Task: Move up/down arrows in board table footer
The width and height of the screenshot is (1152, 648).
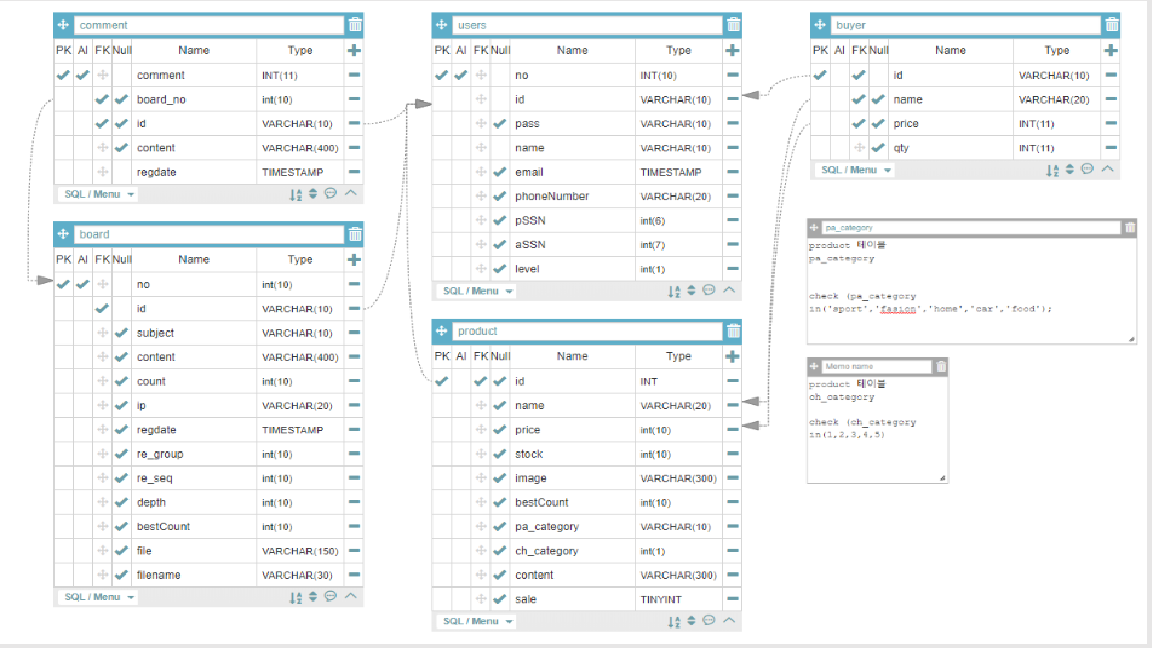Action: coord(313,597)
